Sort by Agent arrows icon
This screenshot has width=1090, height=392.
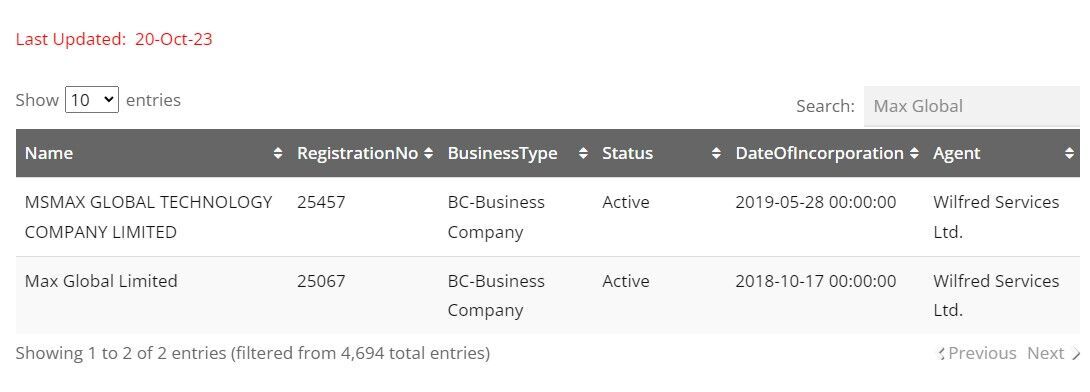tap(1069, 154)
